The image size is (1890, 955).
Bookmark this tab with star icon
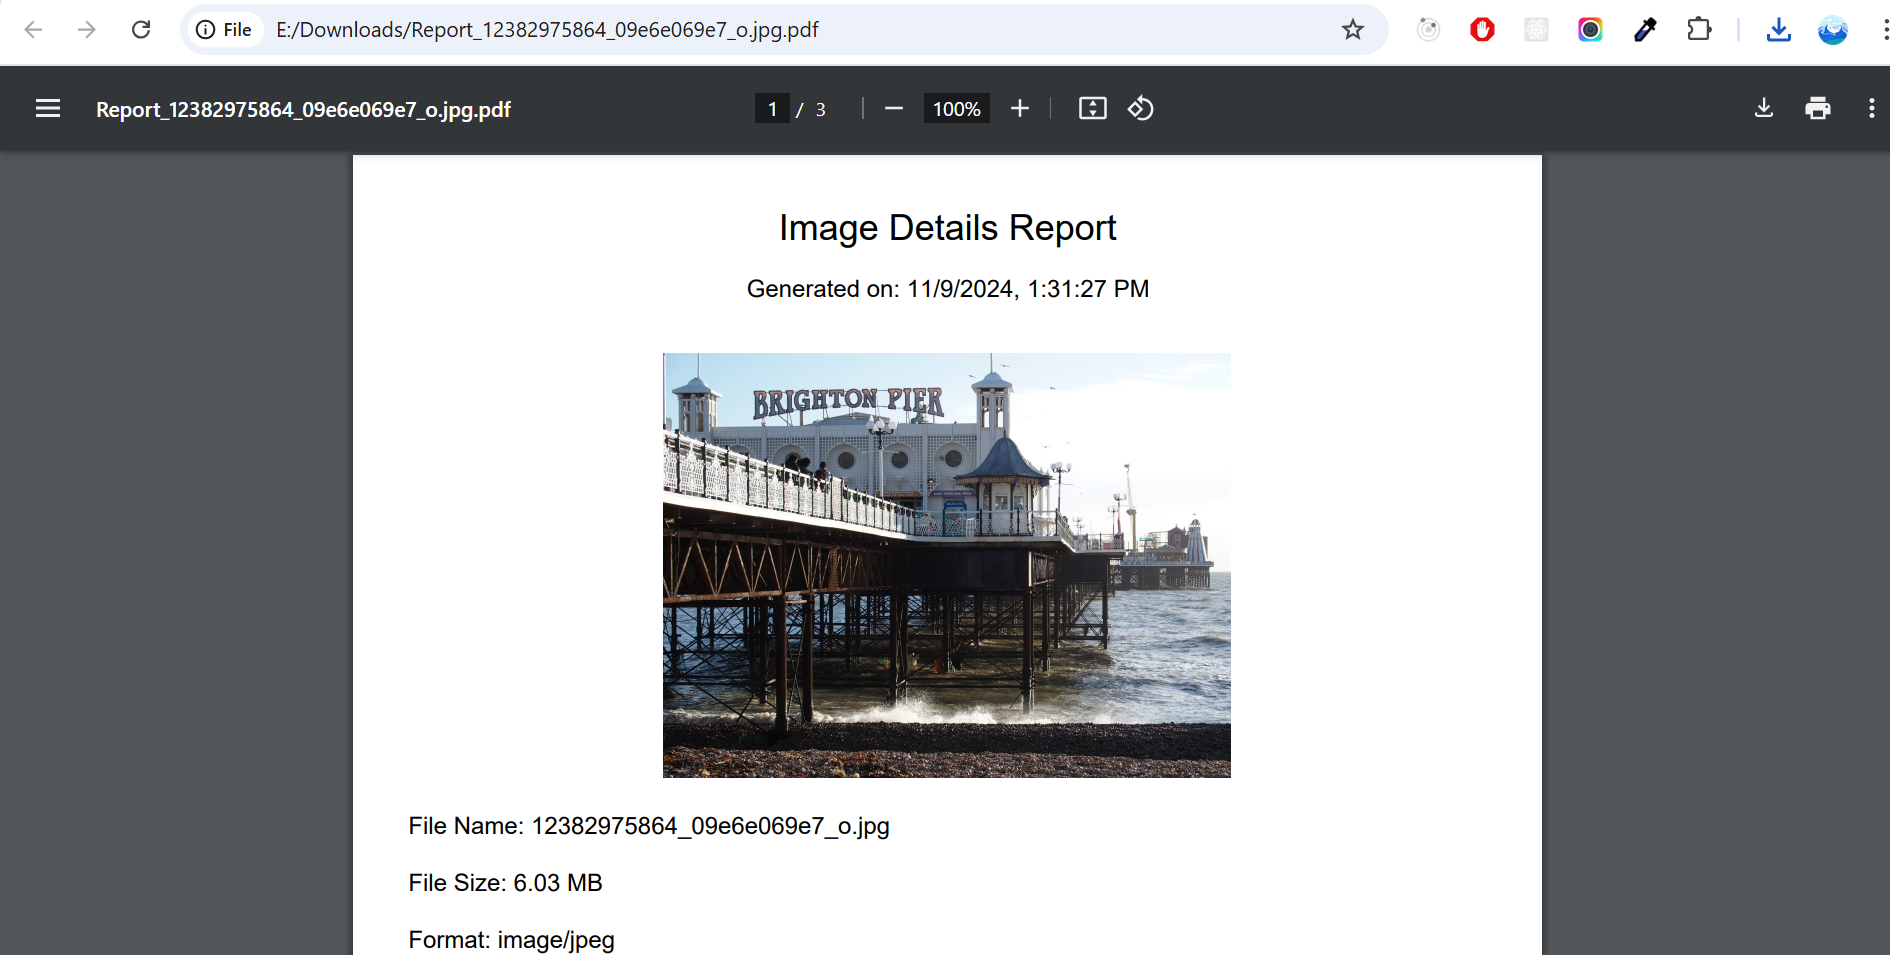pos(1353,30)
